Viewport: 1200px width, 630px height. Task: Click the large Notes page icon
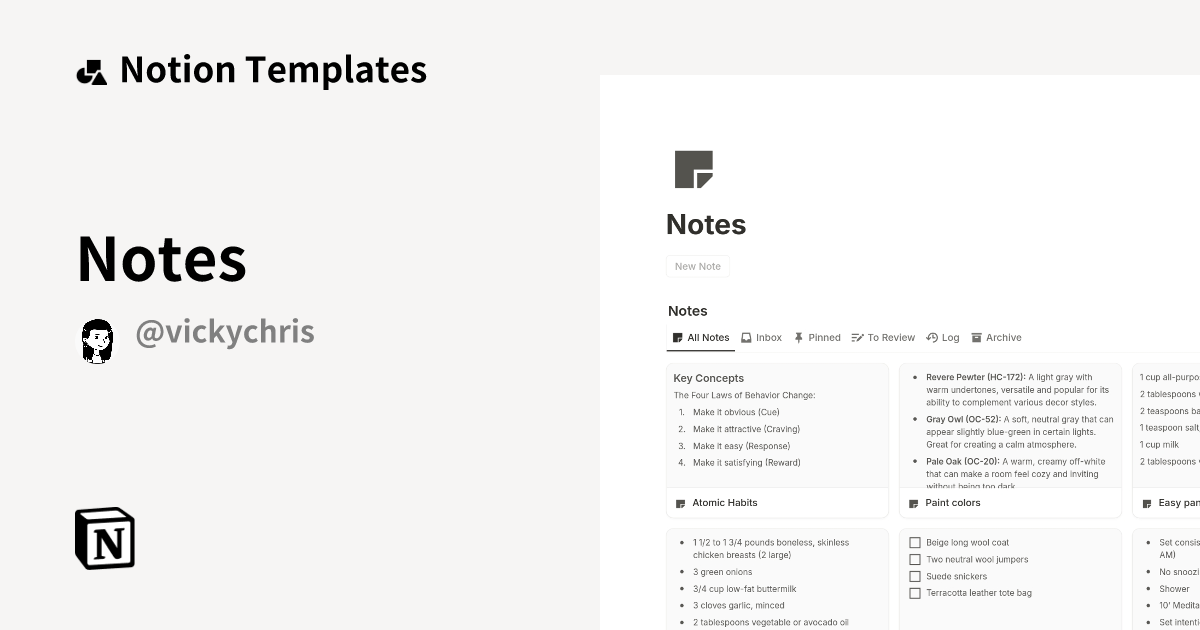click(692, 170)
